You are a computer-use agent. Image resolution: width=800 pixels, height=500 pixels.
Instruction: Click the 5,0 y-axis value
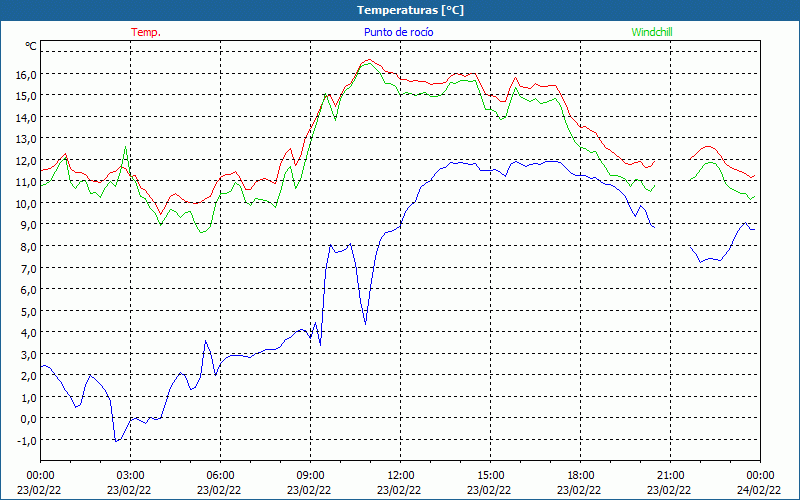coord(29,311)
